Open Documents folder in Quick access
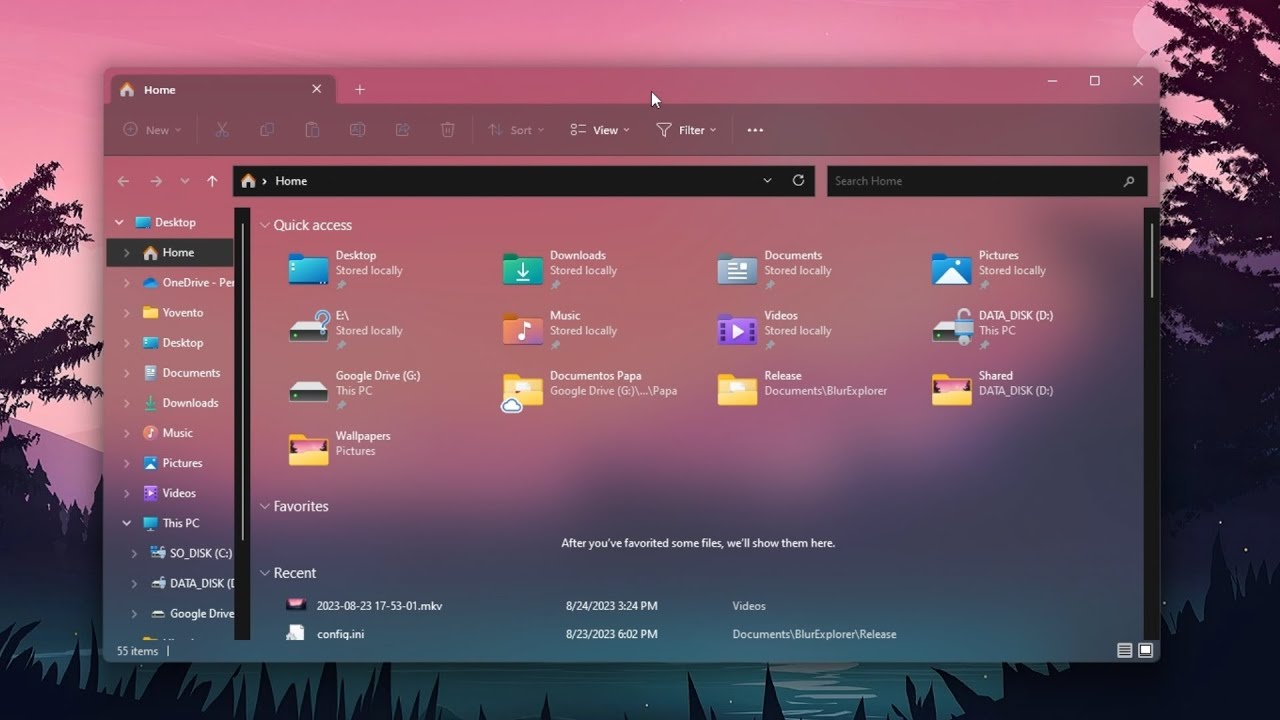This screenshot has width=1280, height=720. 775,270
